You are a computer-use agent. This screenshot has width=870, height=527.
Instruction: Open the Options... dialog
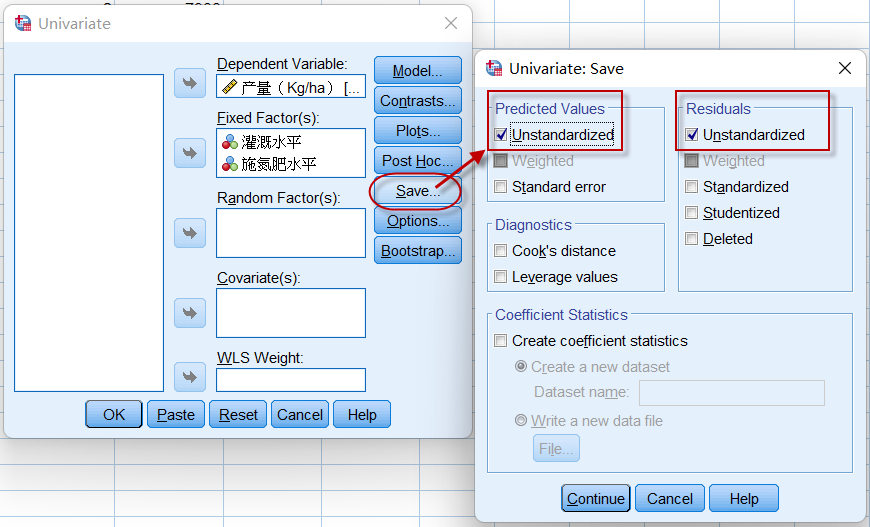pyautogui.click(x=417, y=221)
